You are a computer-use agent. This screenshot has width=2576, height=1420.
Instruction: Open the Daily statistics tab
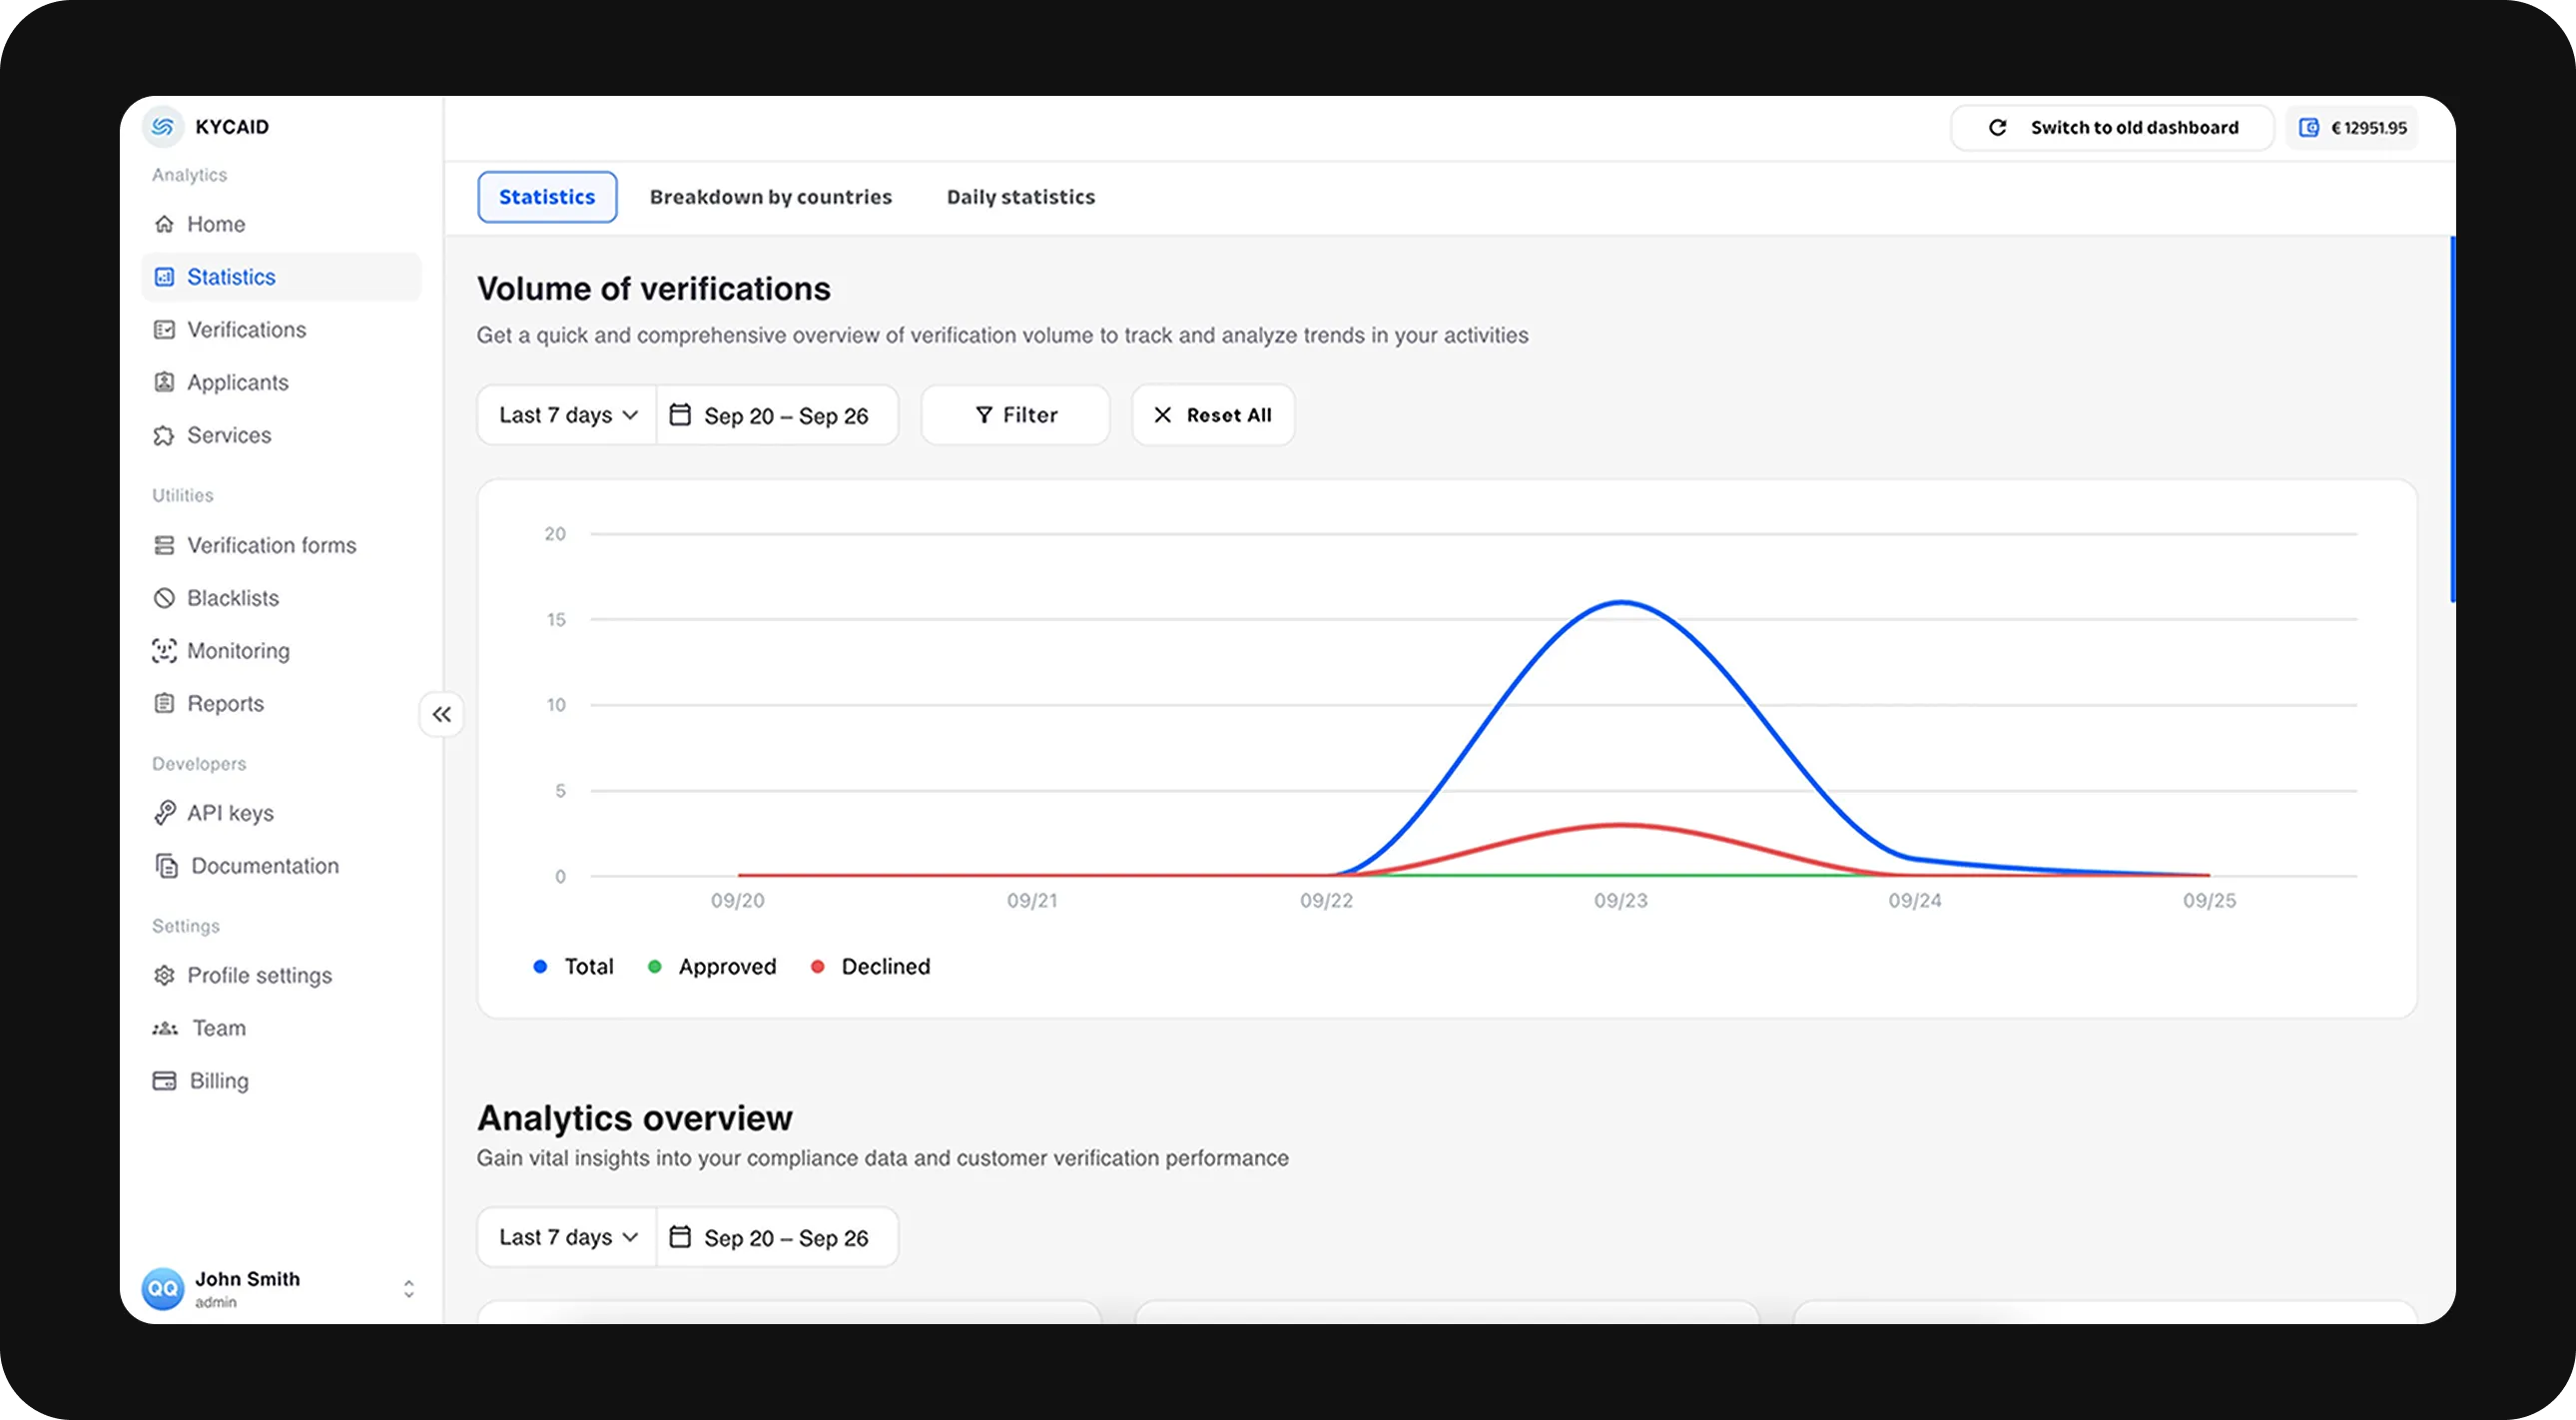(1020, 197)
